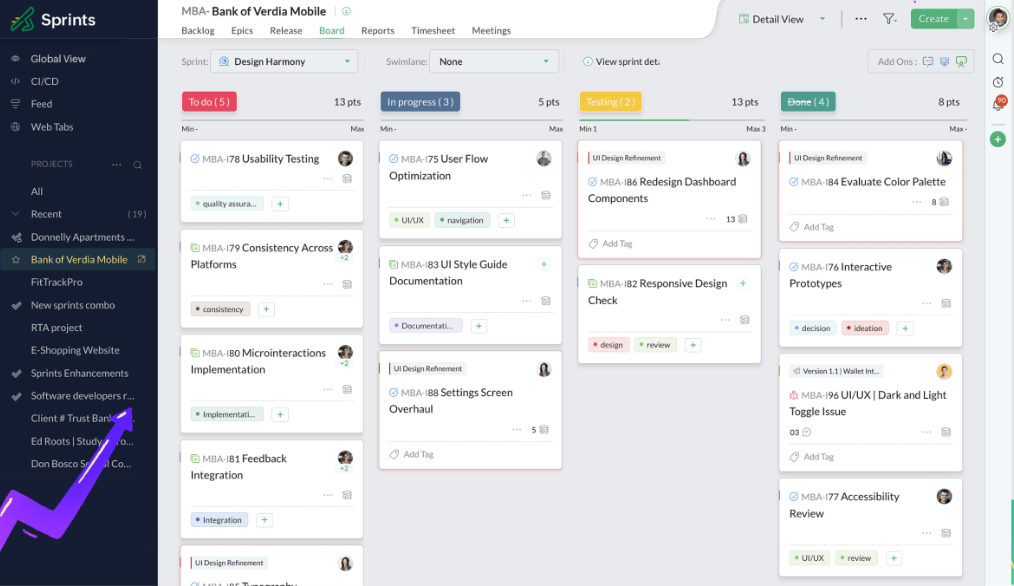Click the quality assura... tag
Image resolution: width=1014 pixels, height=586 pixels.
coord(227,204)
